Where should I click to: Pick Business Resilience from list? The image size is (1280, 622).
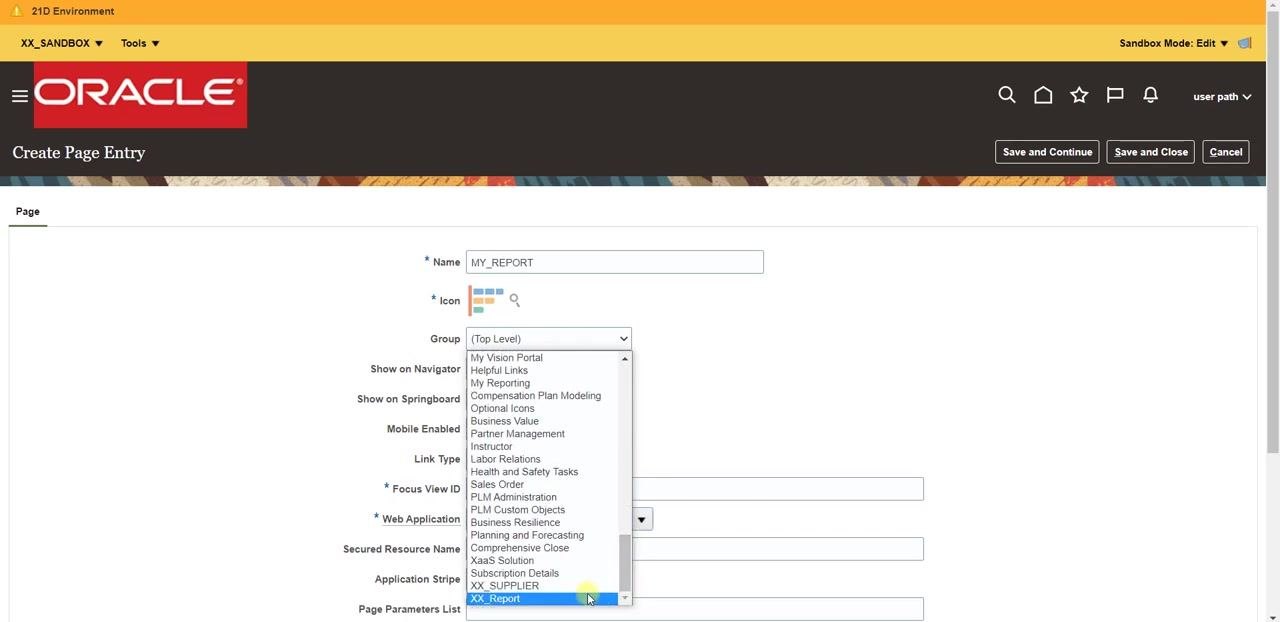tap(543, 523)
